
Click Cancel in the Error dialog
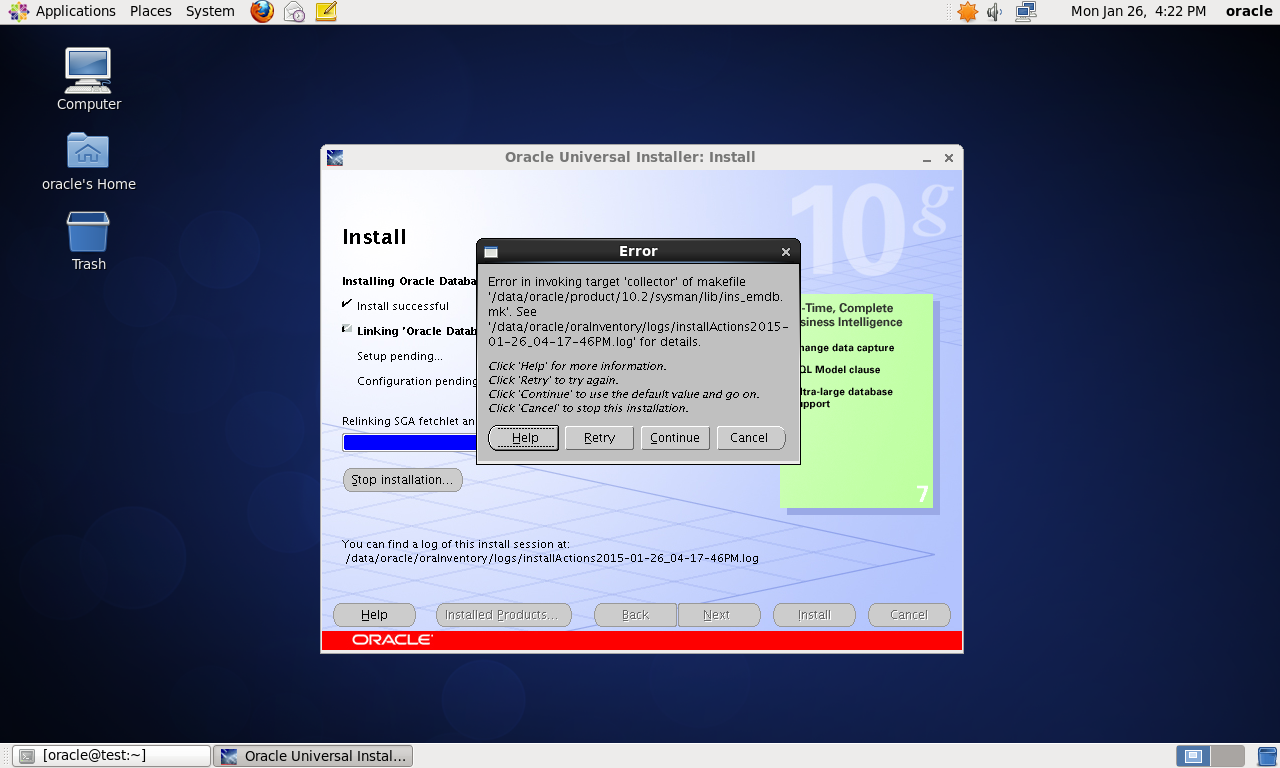(750, 438)
